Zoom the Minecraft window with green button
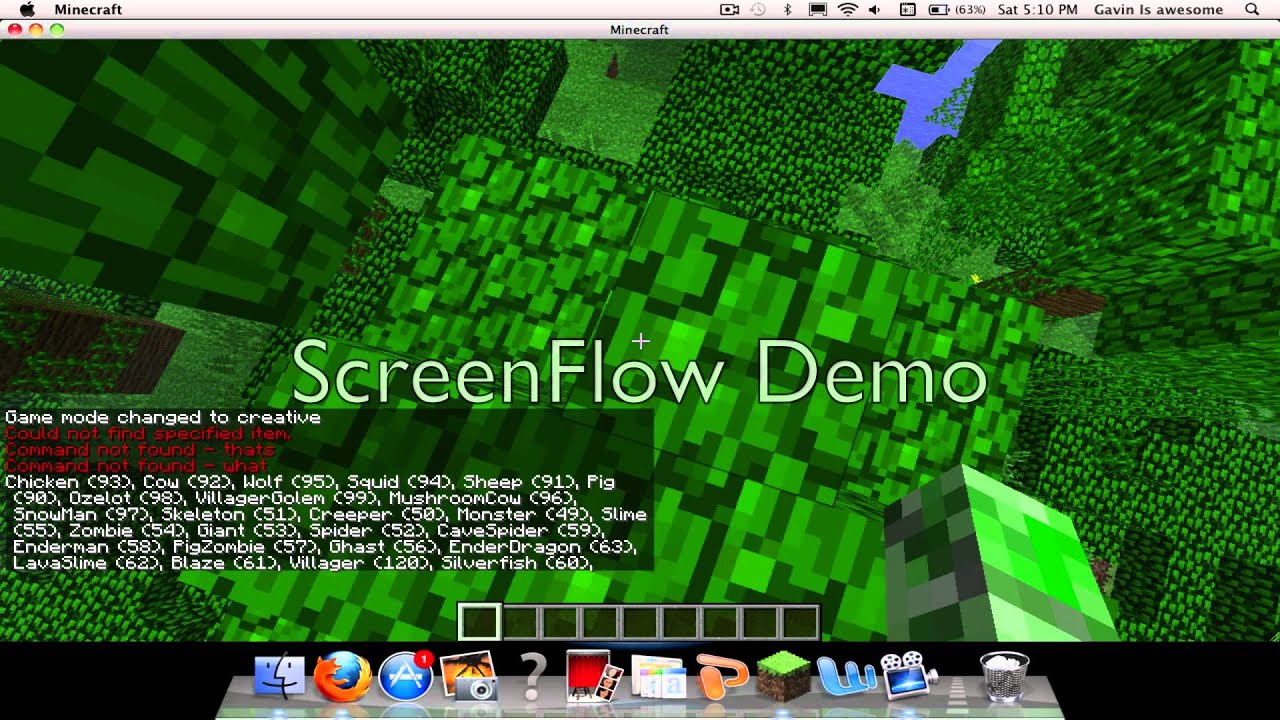1280x720 pixels. pyautogui.click(x=57, y=30)
